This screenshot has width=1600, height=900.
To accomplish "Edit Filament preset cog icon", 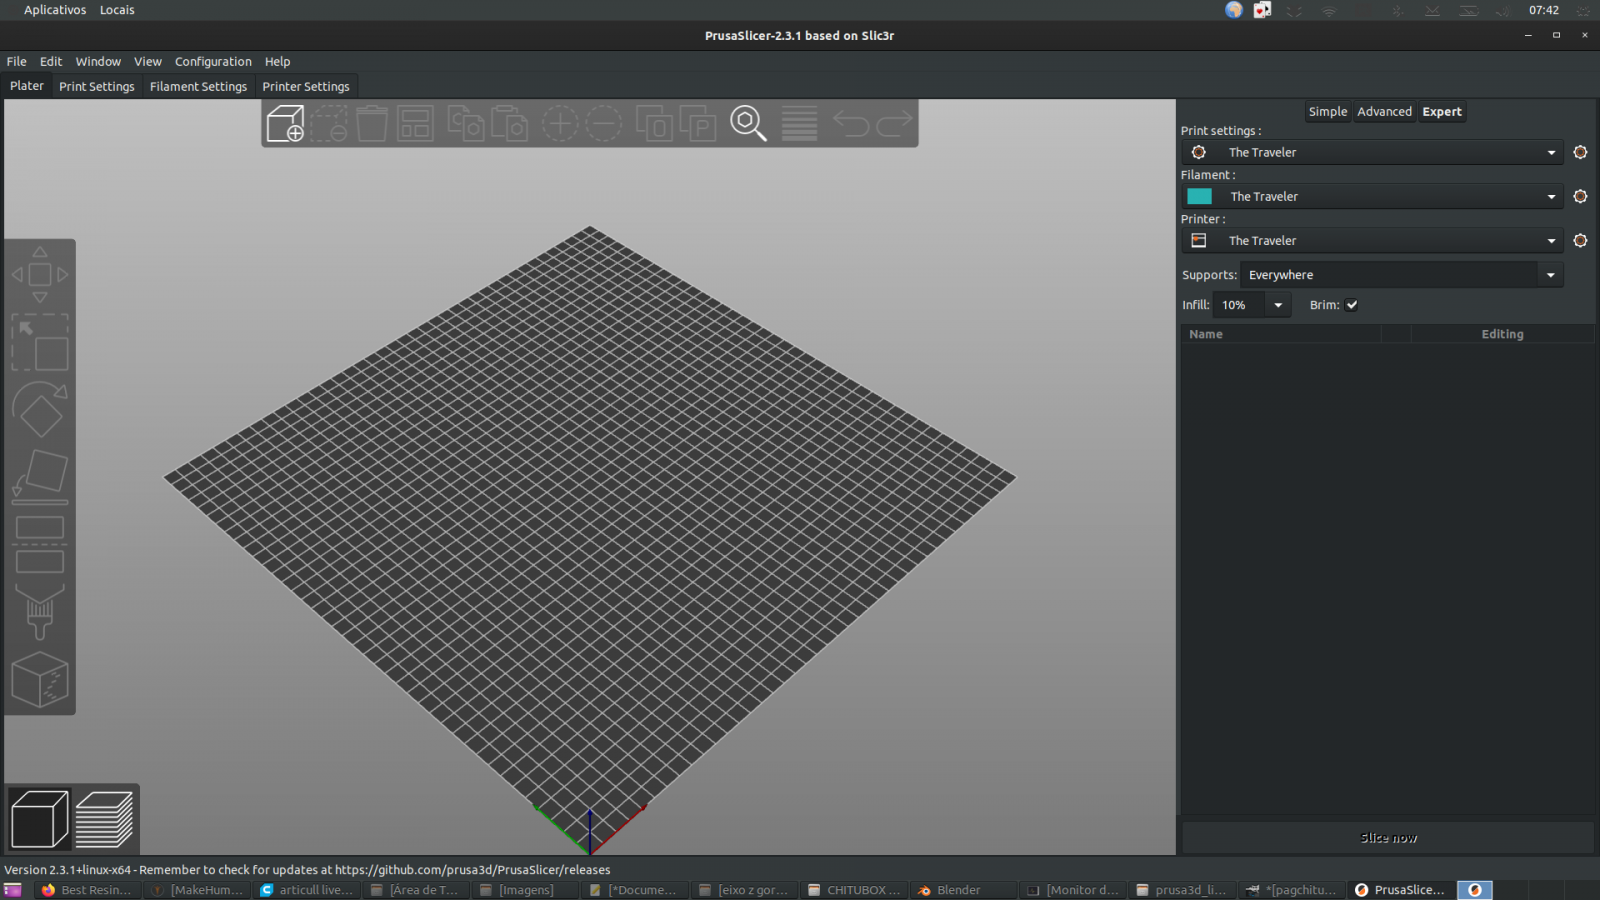I will pyautogui.click(x=1580, y=196).
